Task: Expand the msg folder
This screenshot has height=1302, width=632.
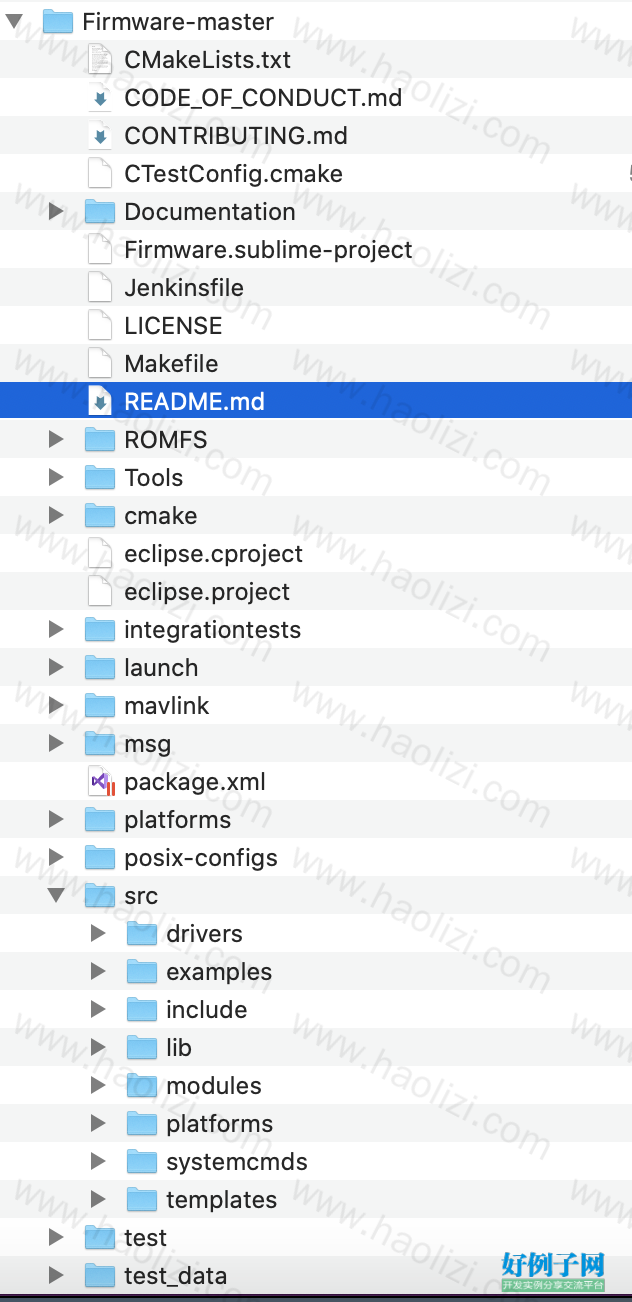Action: click(56, 744)
